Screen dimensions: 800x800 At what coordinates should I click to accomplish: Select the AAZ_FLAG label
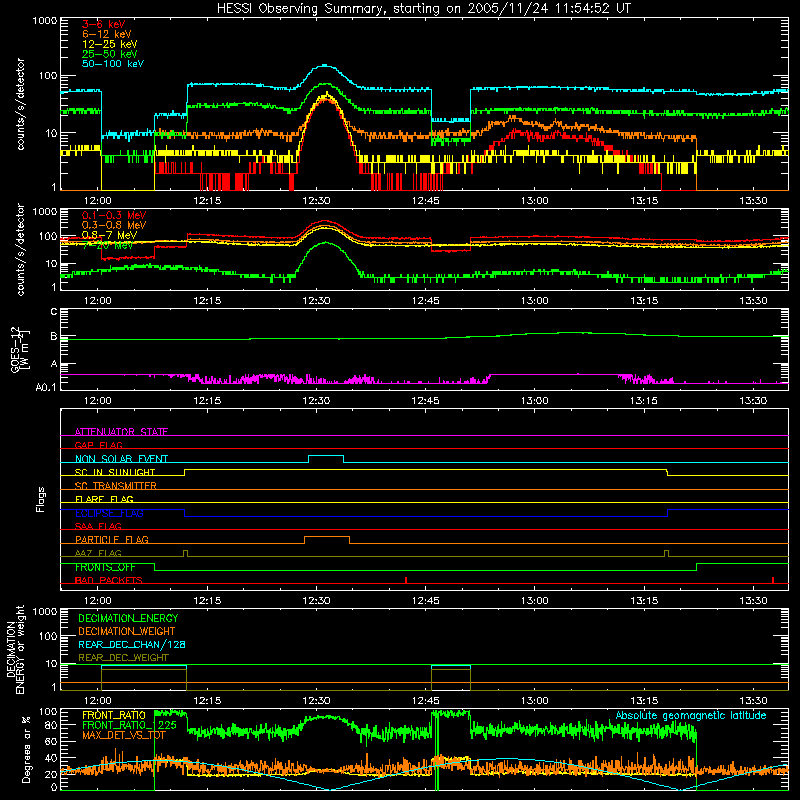coord(98,553)
